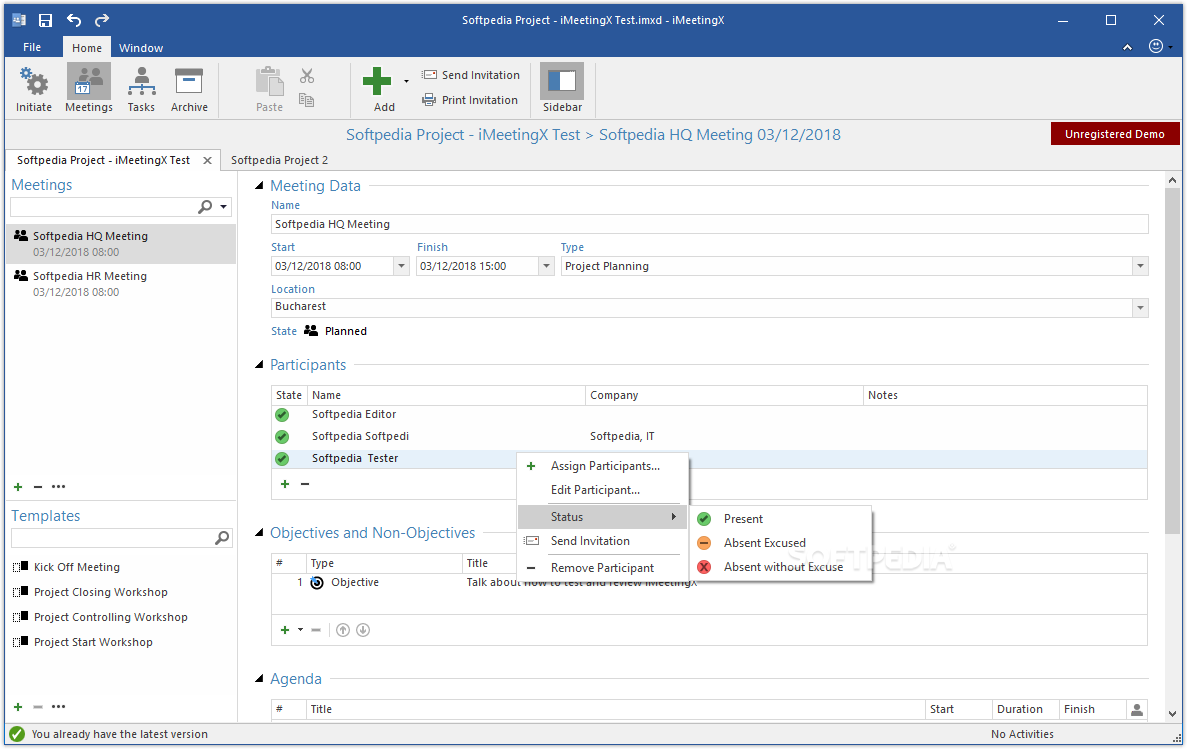
Task: Save the project with the floppy icon
Action: coord(45,20)
